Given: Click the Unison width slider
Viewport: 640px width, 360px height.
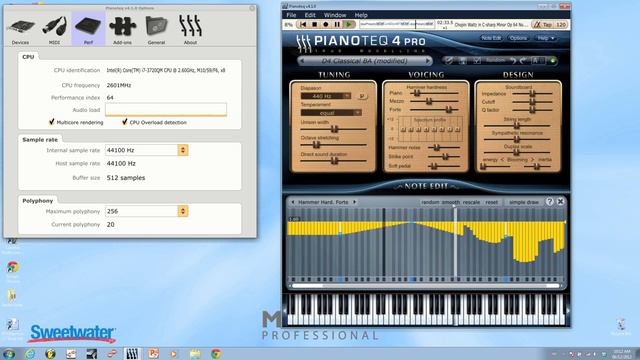Looking at the screenshot, I should (333, 129).
